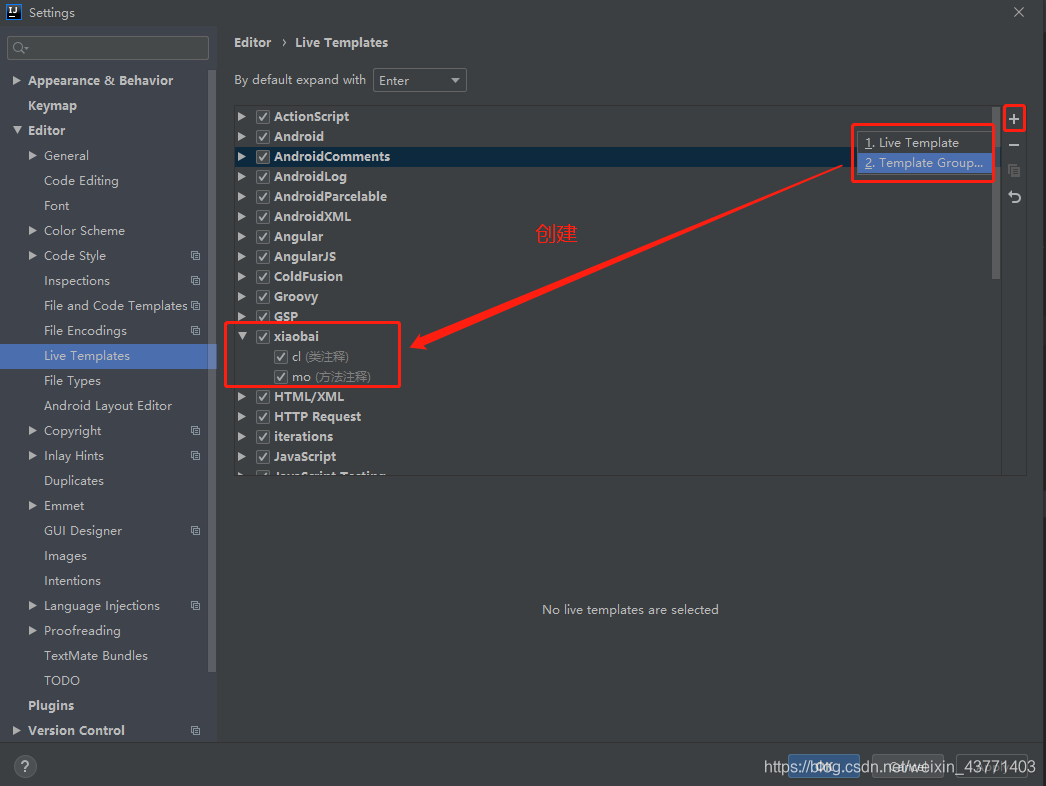
Task: Open the Plugins settings page
Action: 51,705
